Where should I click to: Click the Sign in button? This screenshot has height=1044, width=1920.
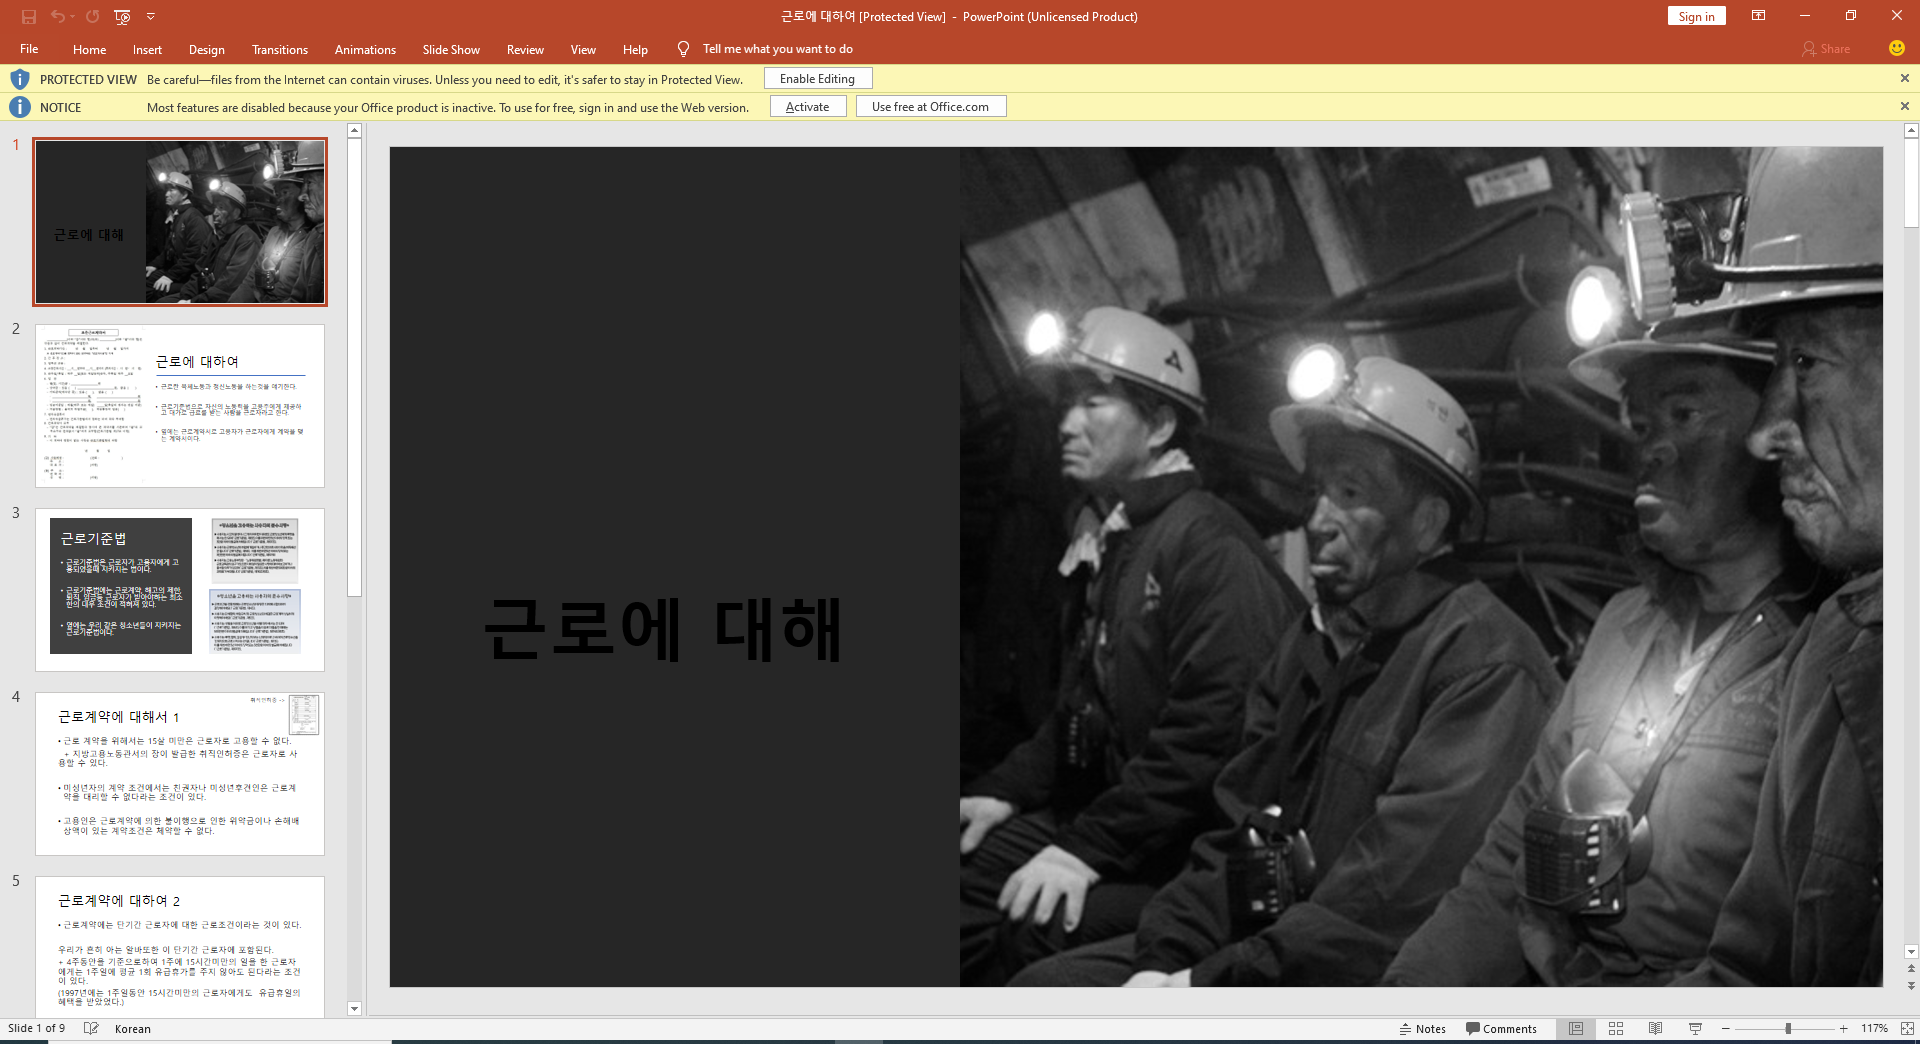click(x=1696, y=16)
